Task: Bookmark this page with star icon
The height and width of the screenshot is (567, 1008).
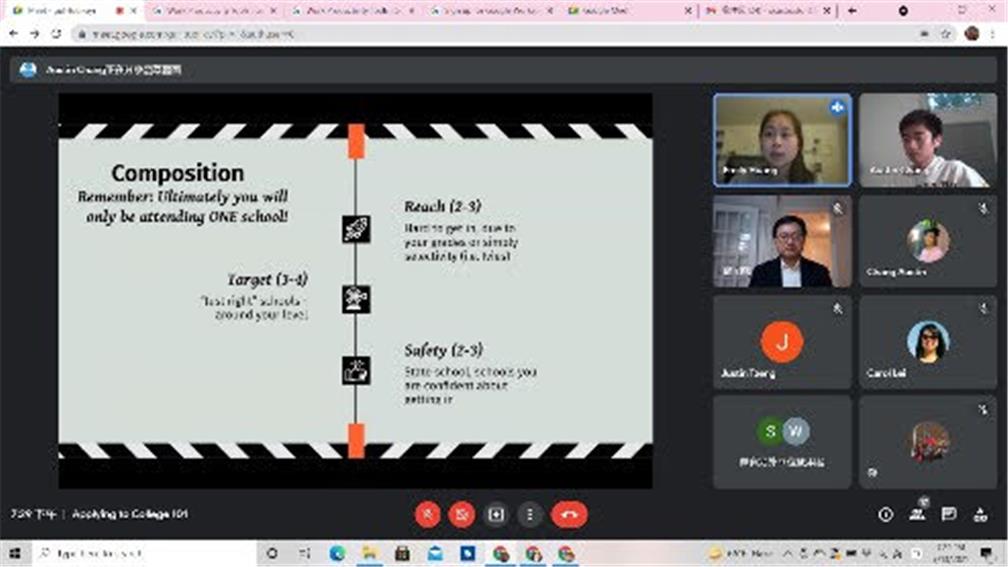Action: pos(945,33)
